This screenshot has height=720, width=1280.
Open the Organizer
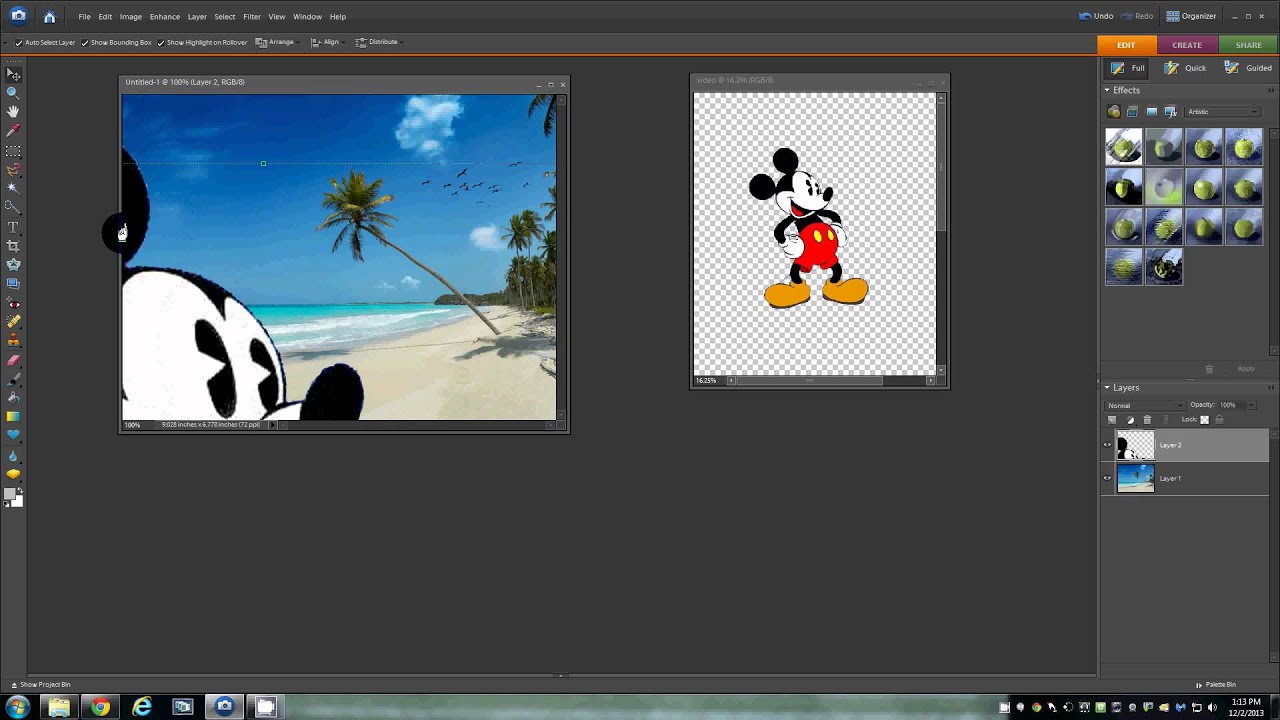[x=1191, y=16]
